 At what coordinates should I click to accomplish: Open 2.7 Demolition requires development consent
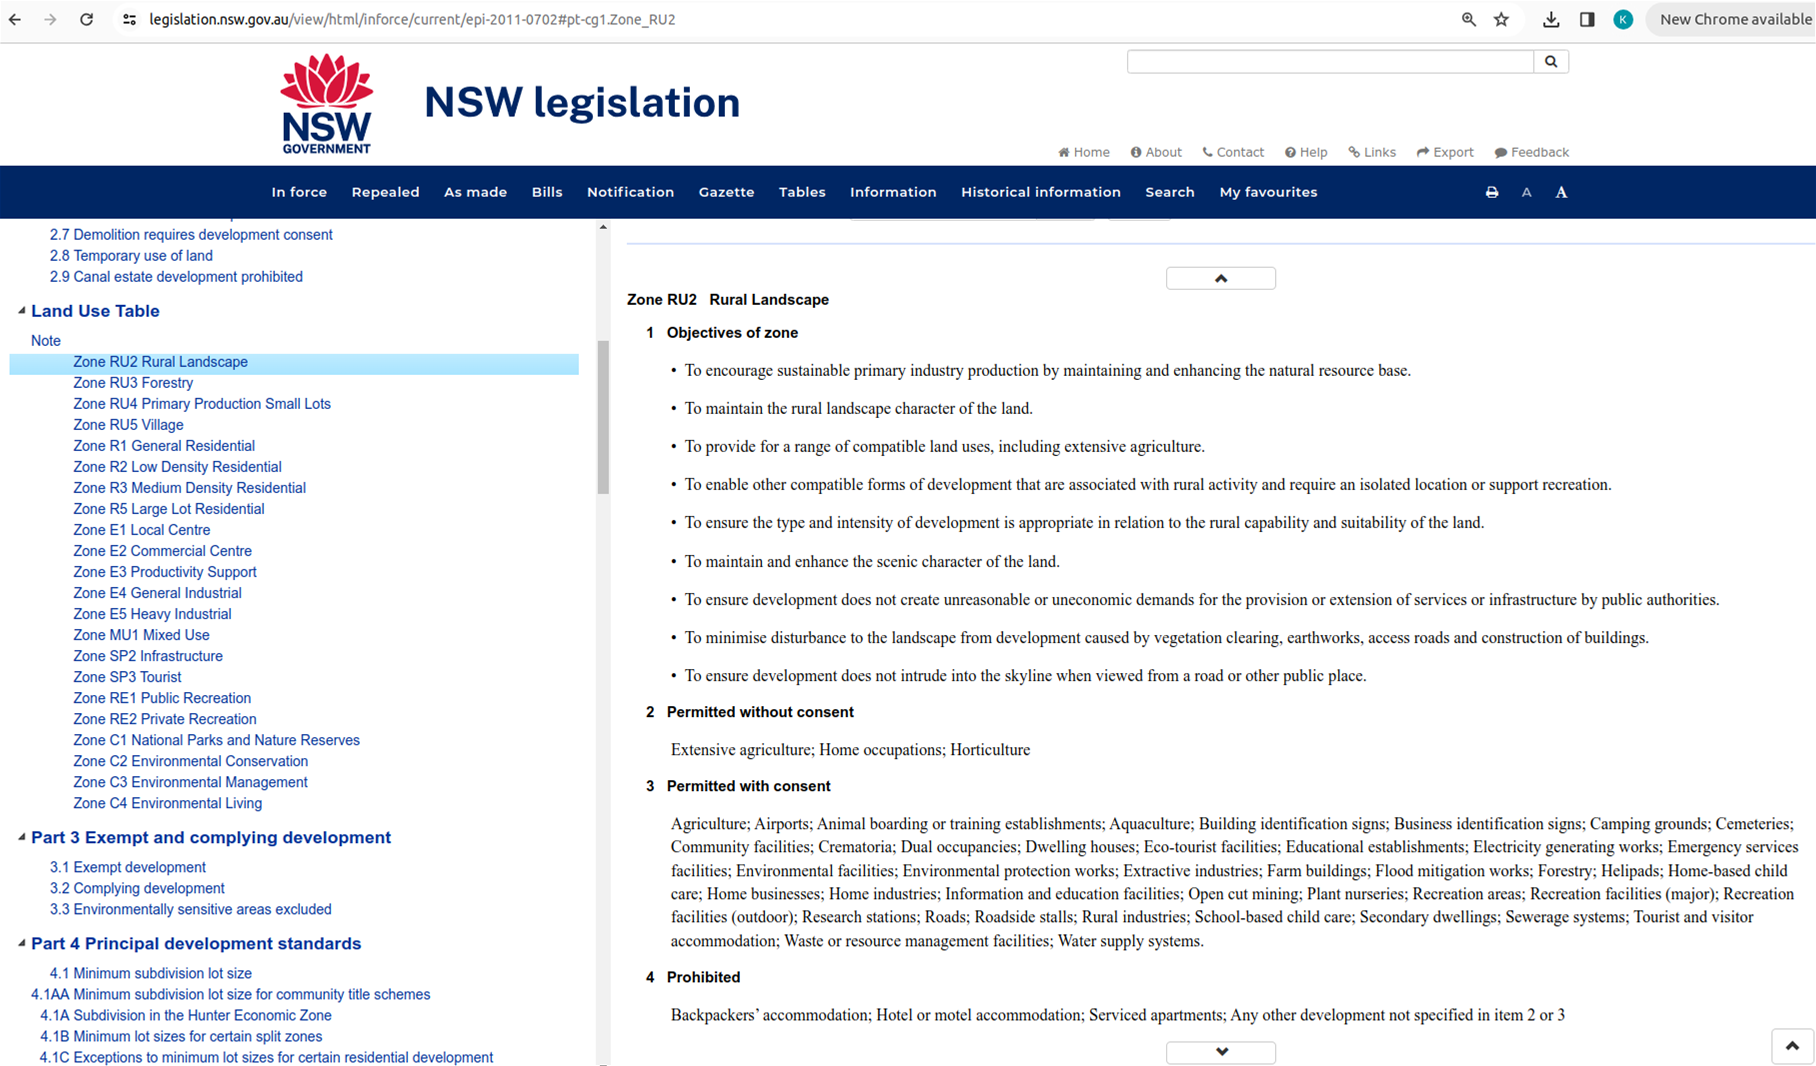191,235
